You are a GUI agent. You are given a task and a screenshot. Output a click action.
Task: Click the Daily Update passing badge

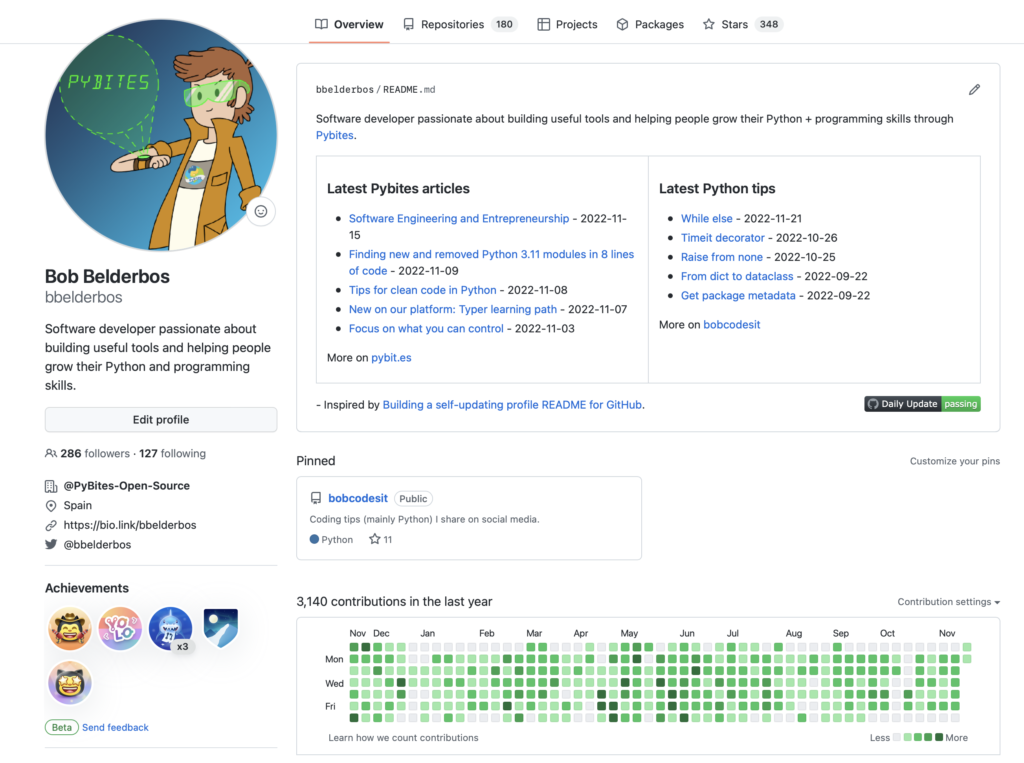(922, 404)
